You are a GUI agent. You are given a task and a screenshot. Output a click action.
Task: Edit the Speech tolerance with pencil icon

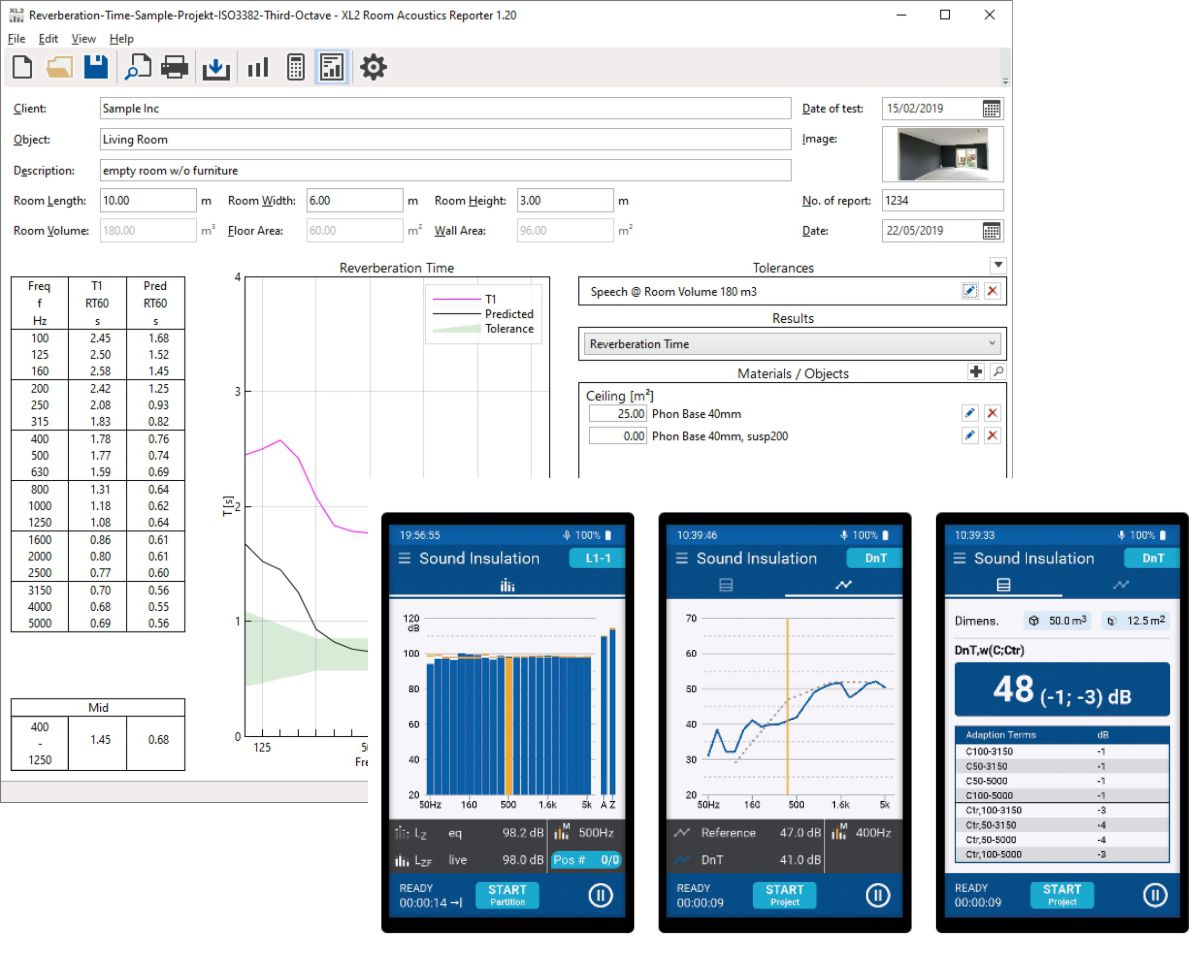pyautogui.click(x=970, y=291)
